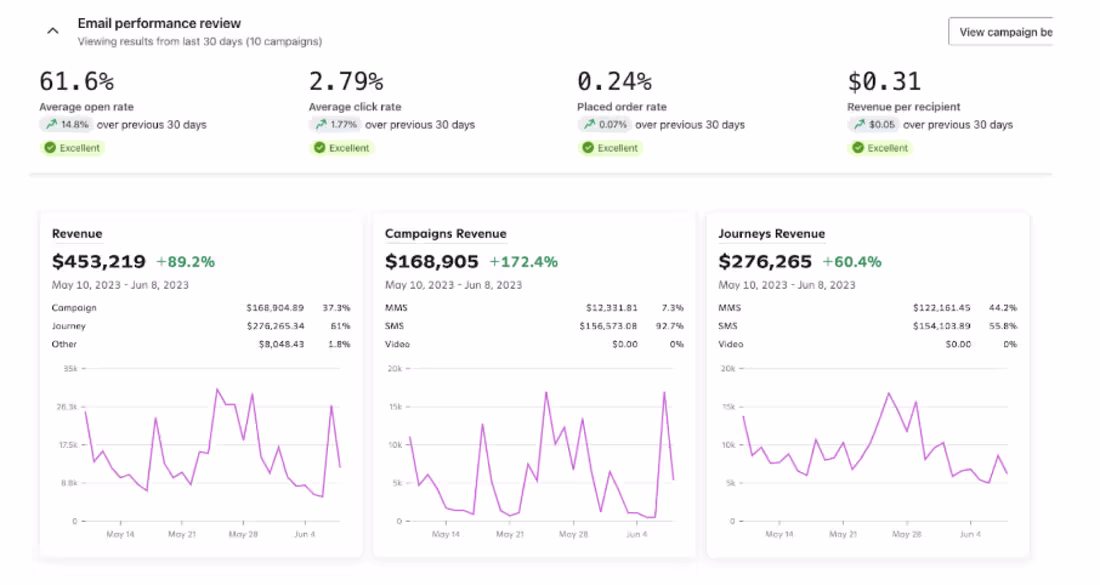Image resolution: width=1100 pixels, height=585 pixels.
Task: Click the +89.2% revenue change
Action: 185,262
